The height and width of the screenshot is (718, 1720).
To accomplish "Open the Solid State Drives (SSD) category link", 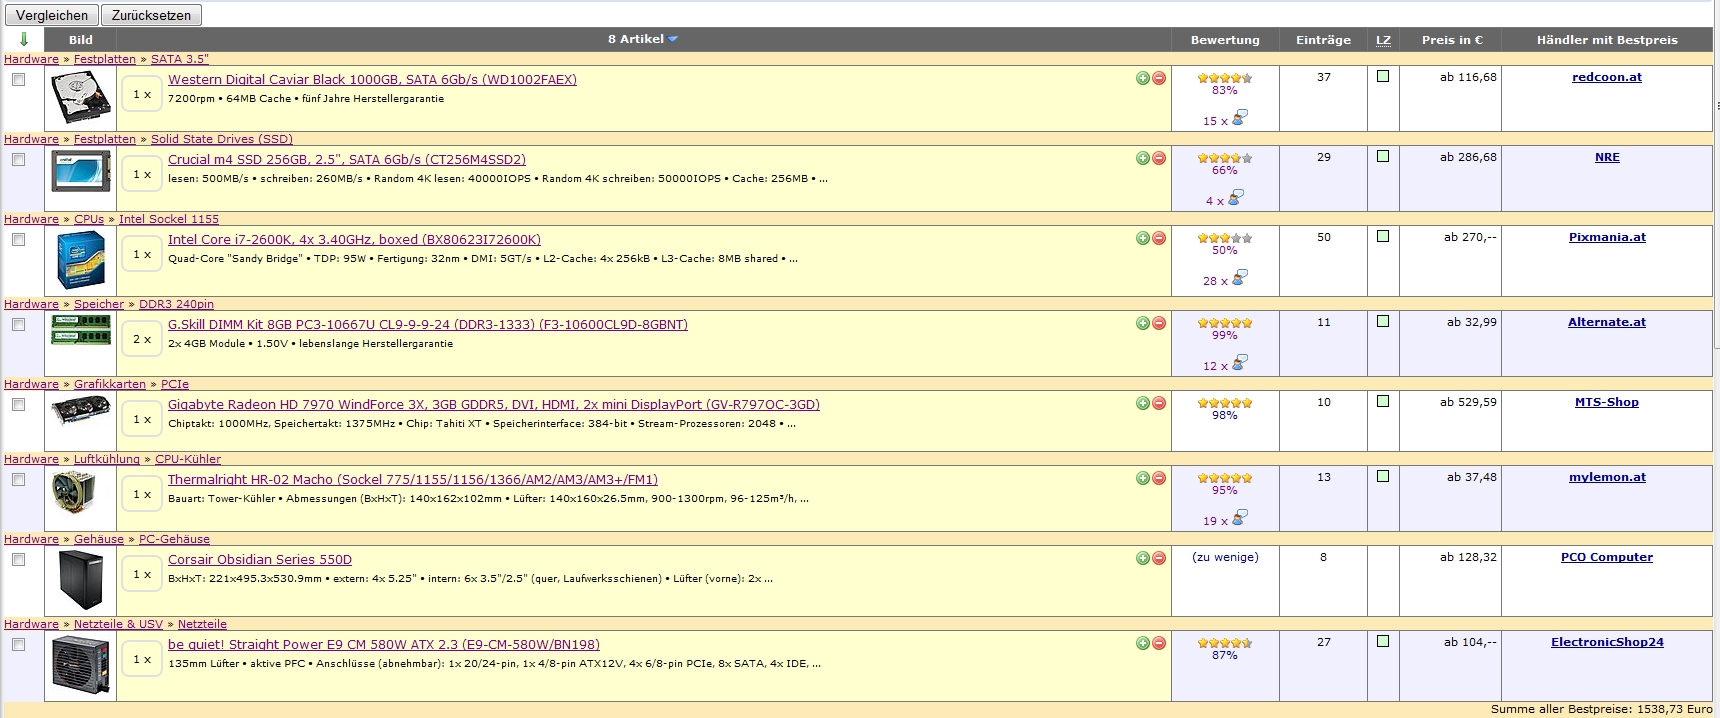I will pos(222,139).
